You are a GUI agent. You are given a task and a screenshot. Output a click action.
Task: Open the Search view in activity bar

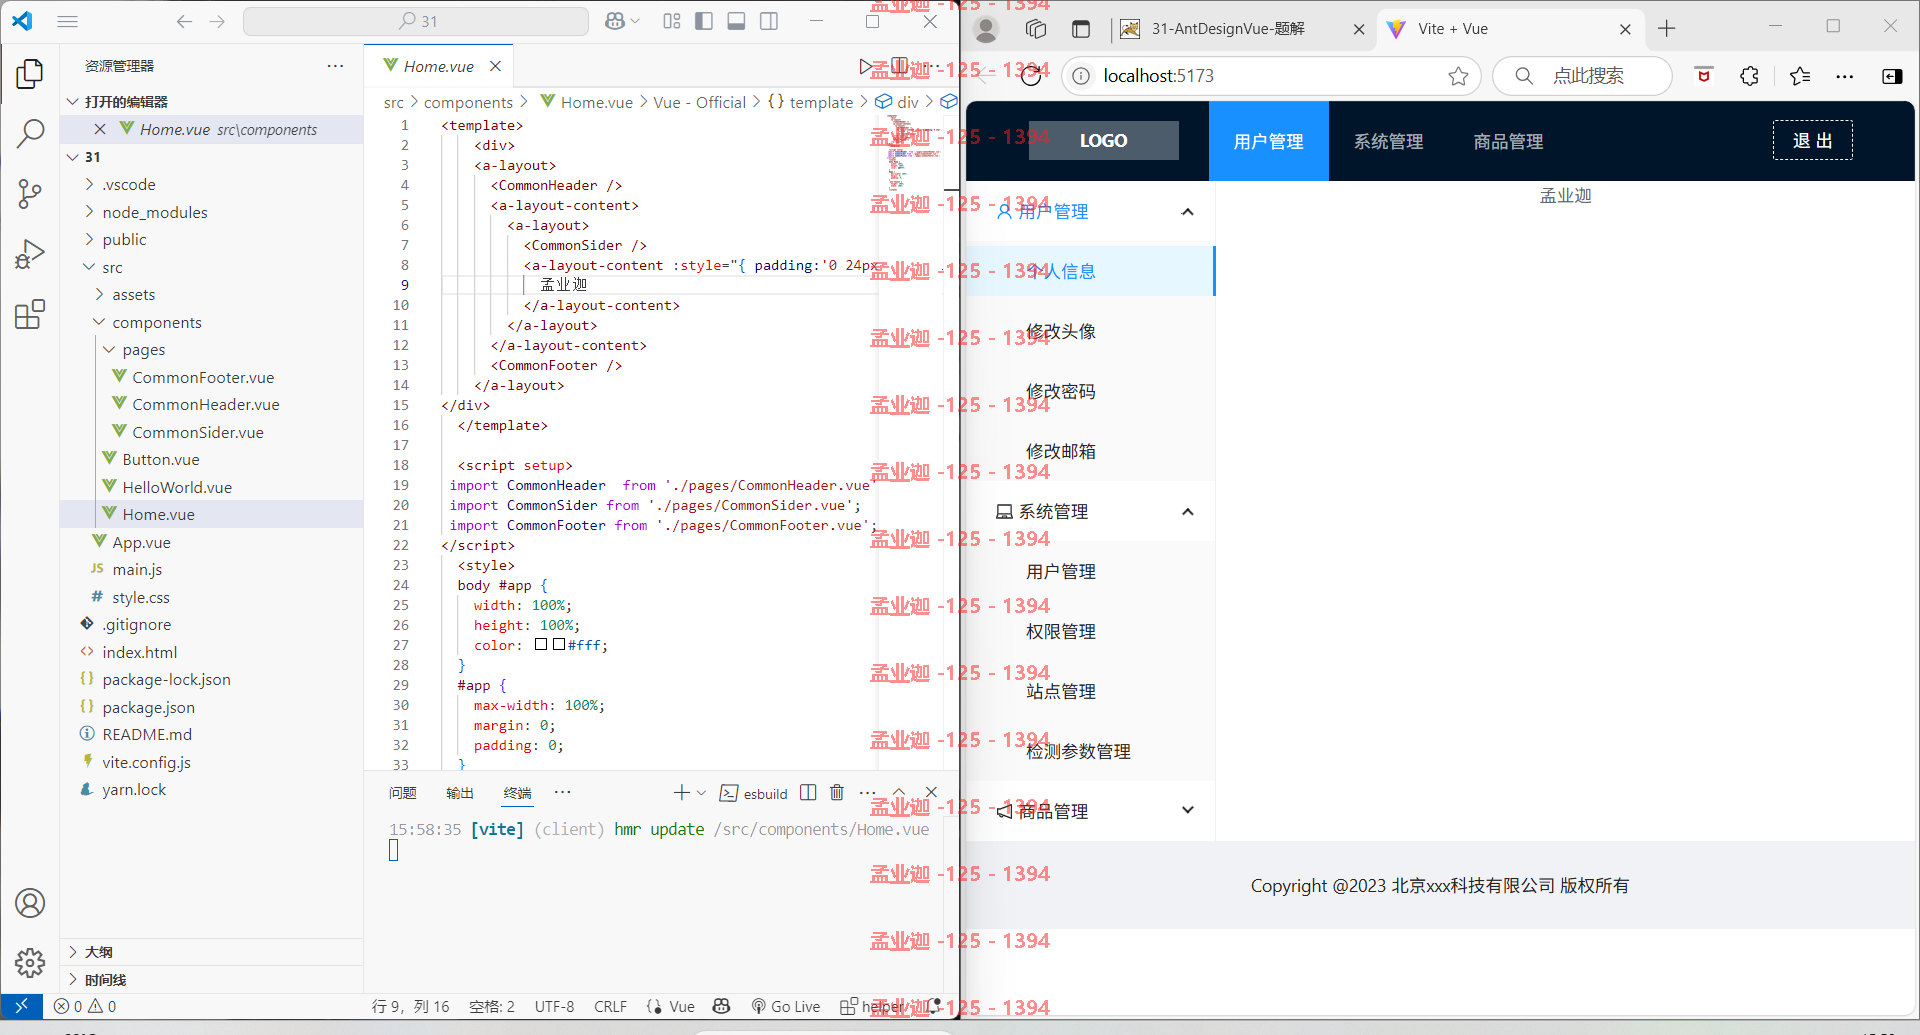point(30,133)
